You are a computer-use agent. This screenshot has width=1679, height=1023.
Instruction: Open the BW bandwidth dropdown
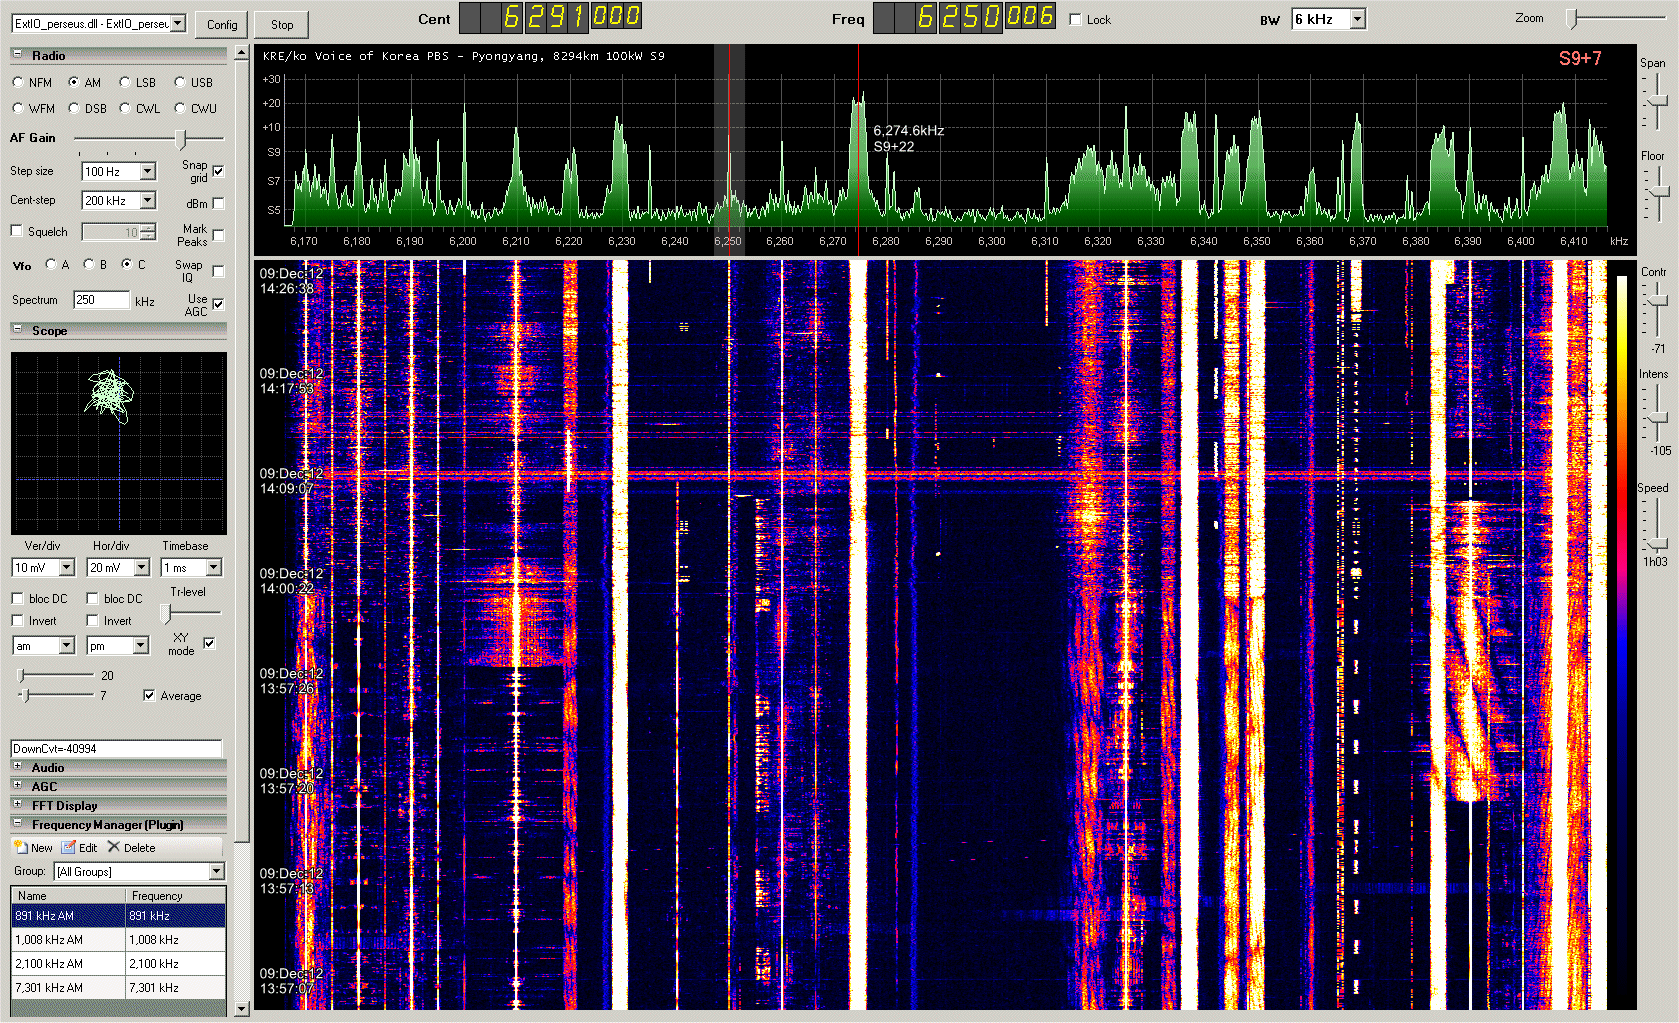click(1357, 20)
